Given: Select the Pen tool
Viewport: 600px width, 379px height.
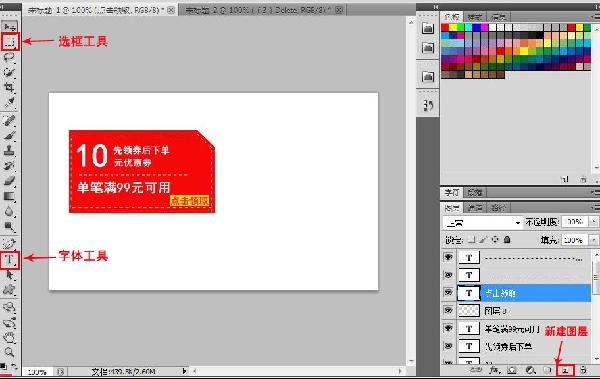Looking at the screenshot, I should pos(9,243).
